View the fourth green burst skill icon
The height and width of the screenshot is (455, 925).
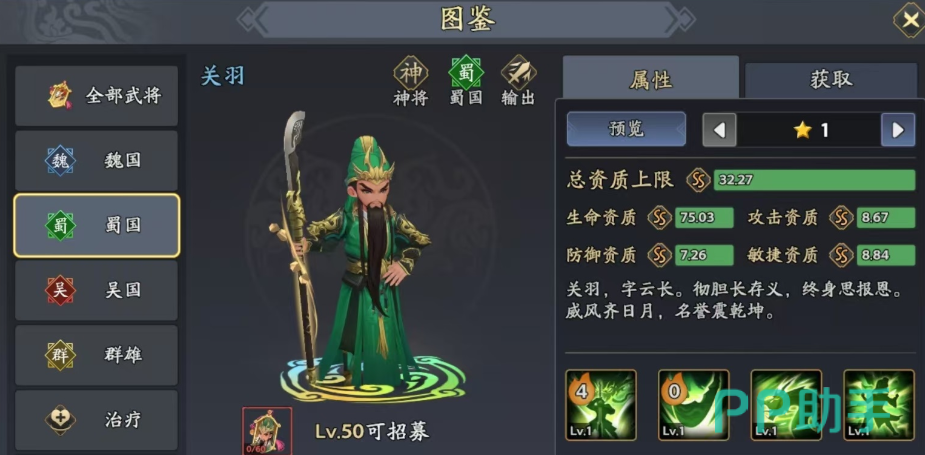(x=879, y=404)
